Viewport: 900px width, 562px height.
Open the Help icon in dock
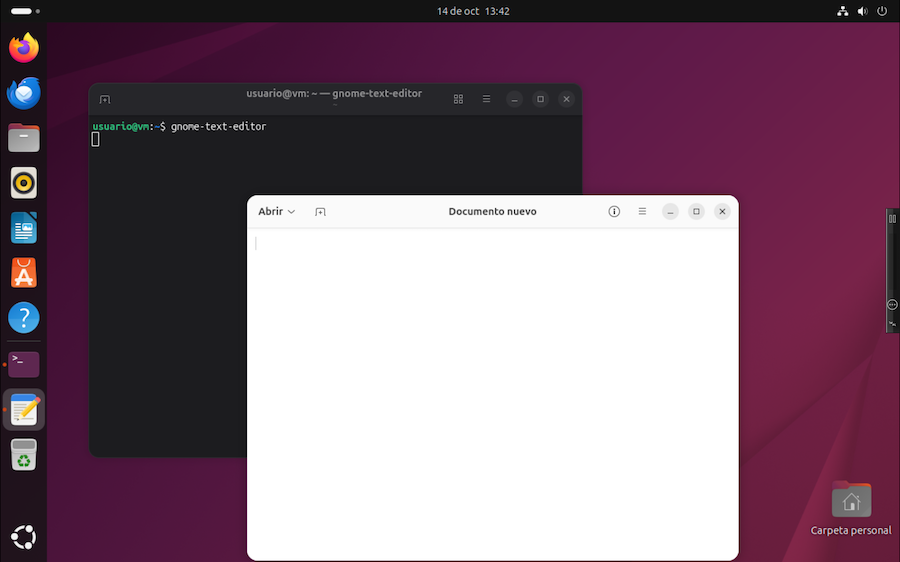point(24,318)
